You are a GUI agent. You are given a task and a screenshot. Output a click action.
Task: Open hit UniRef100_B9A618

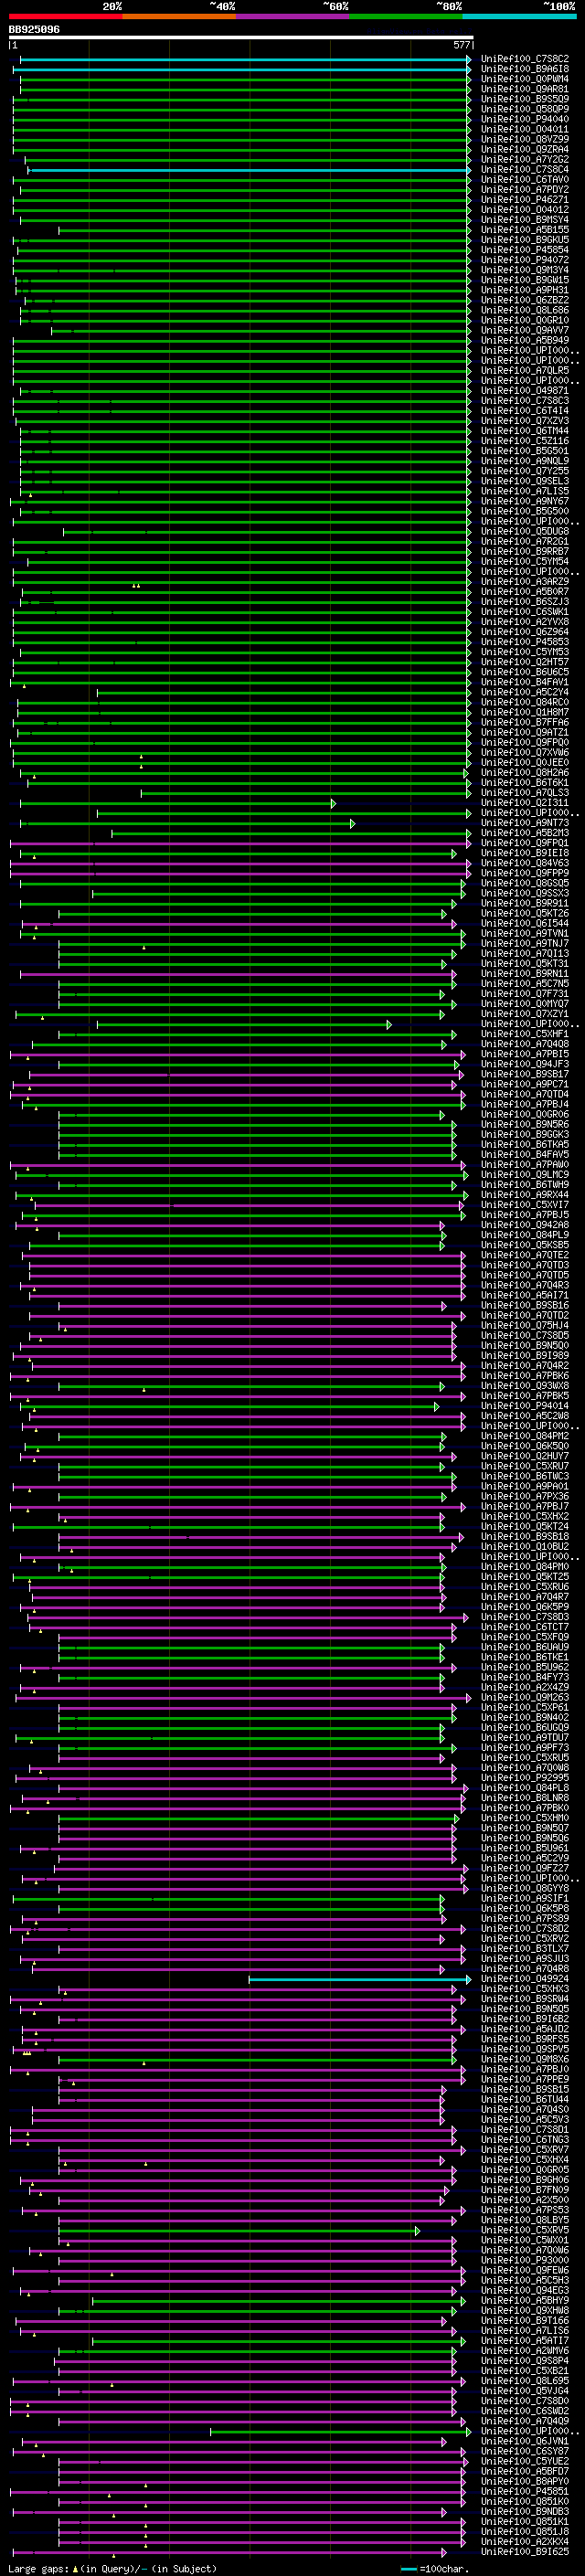525,70
